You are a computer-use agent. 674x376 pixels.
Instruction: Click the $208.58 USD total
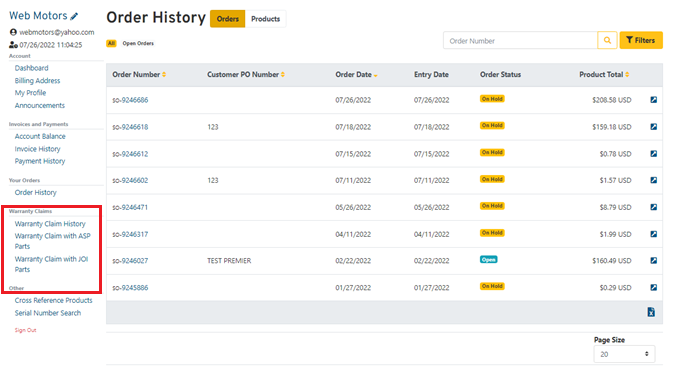click(x=612, y=100)
